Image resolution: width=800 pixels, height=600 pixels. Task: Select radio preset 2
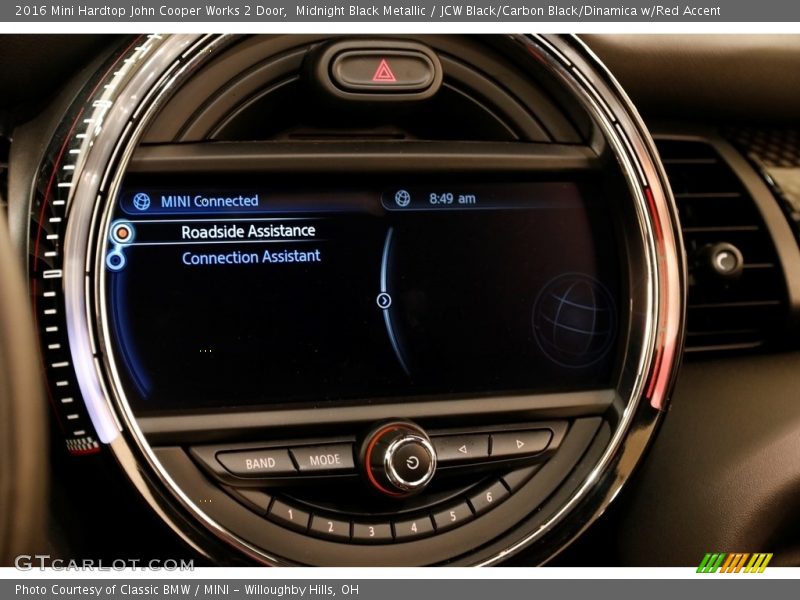(x=330, y=527)
